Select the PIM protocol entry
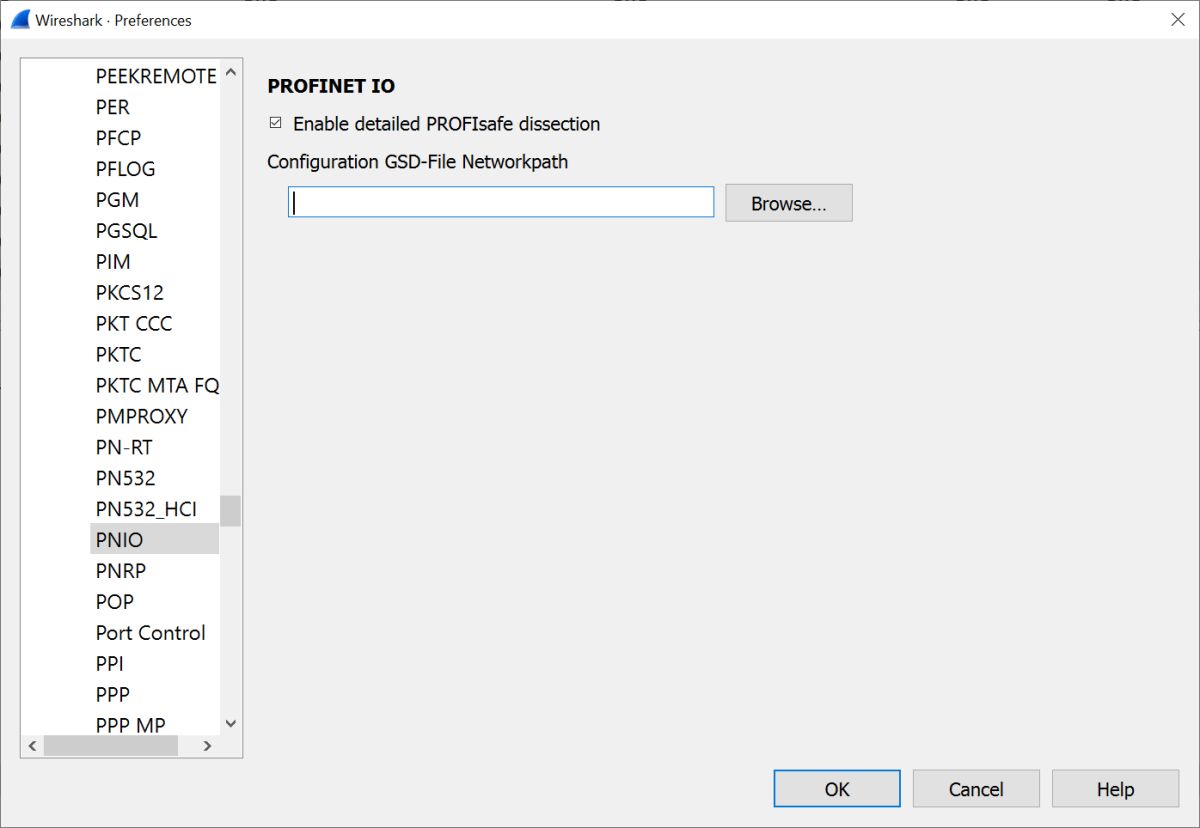The width and height of the screenshot is (1200, 828). 113,262
